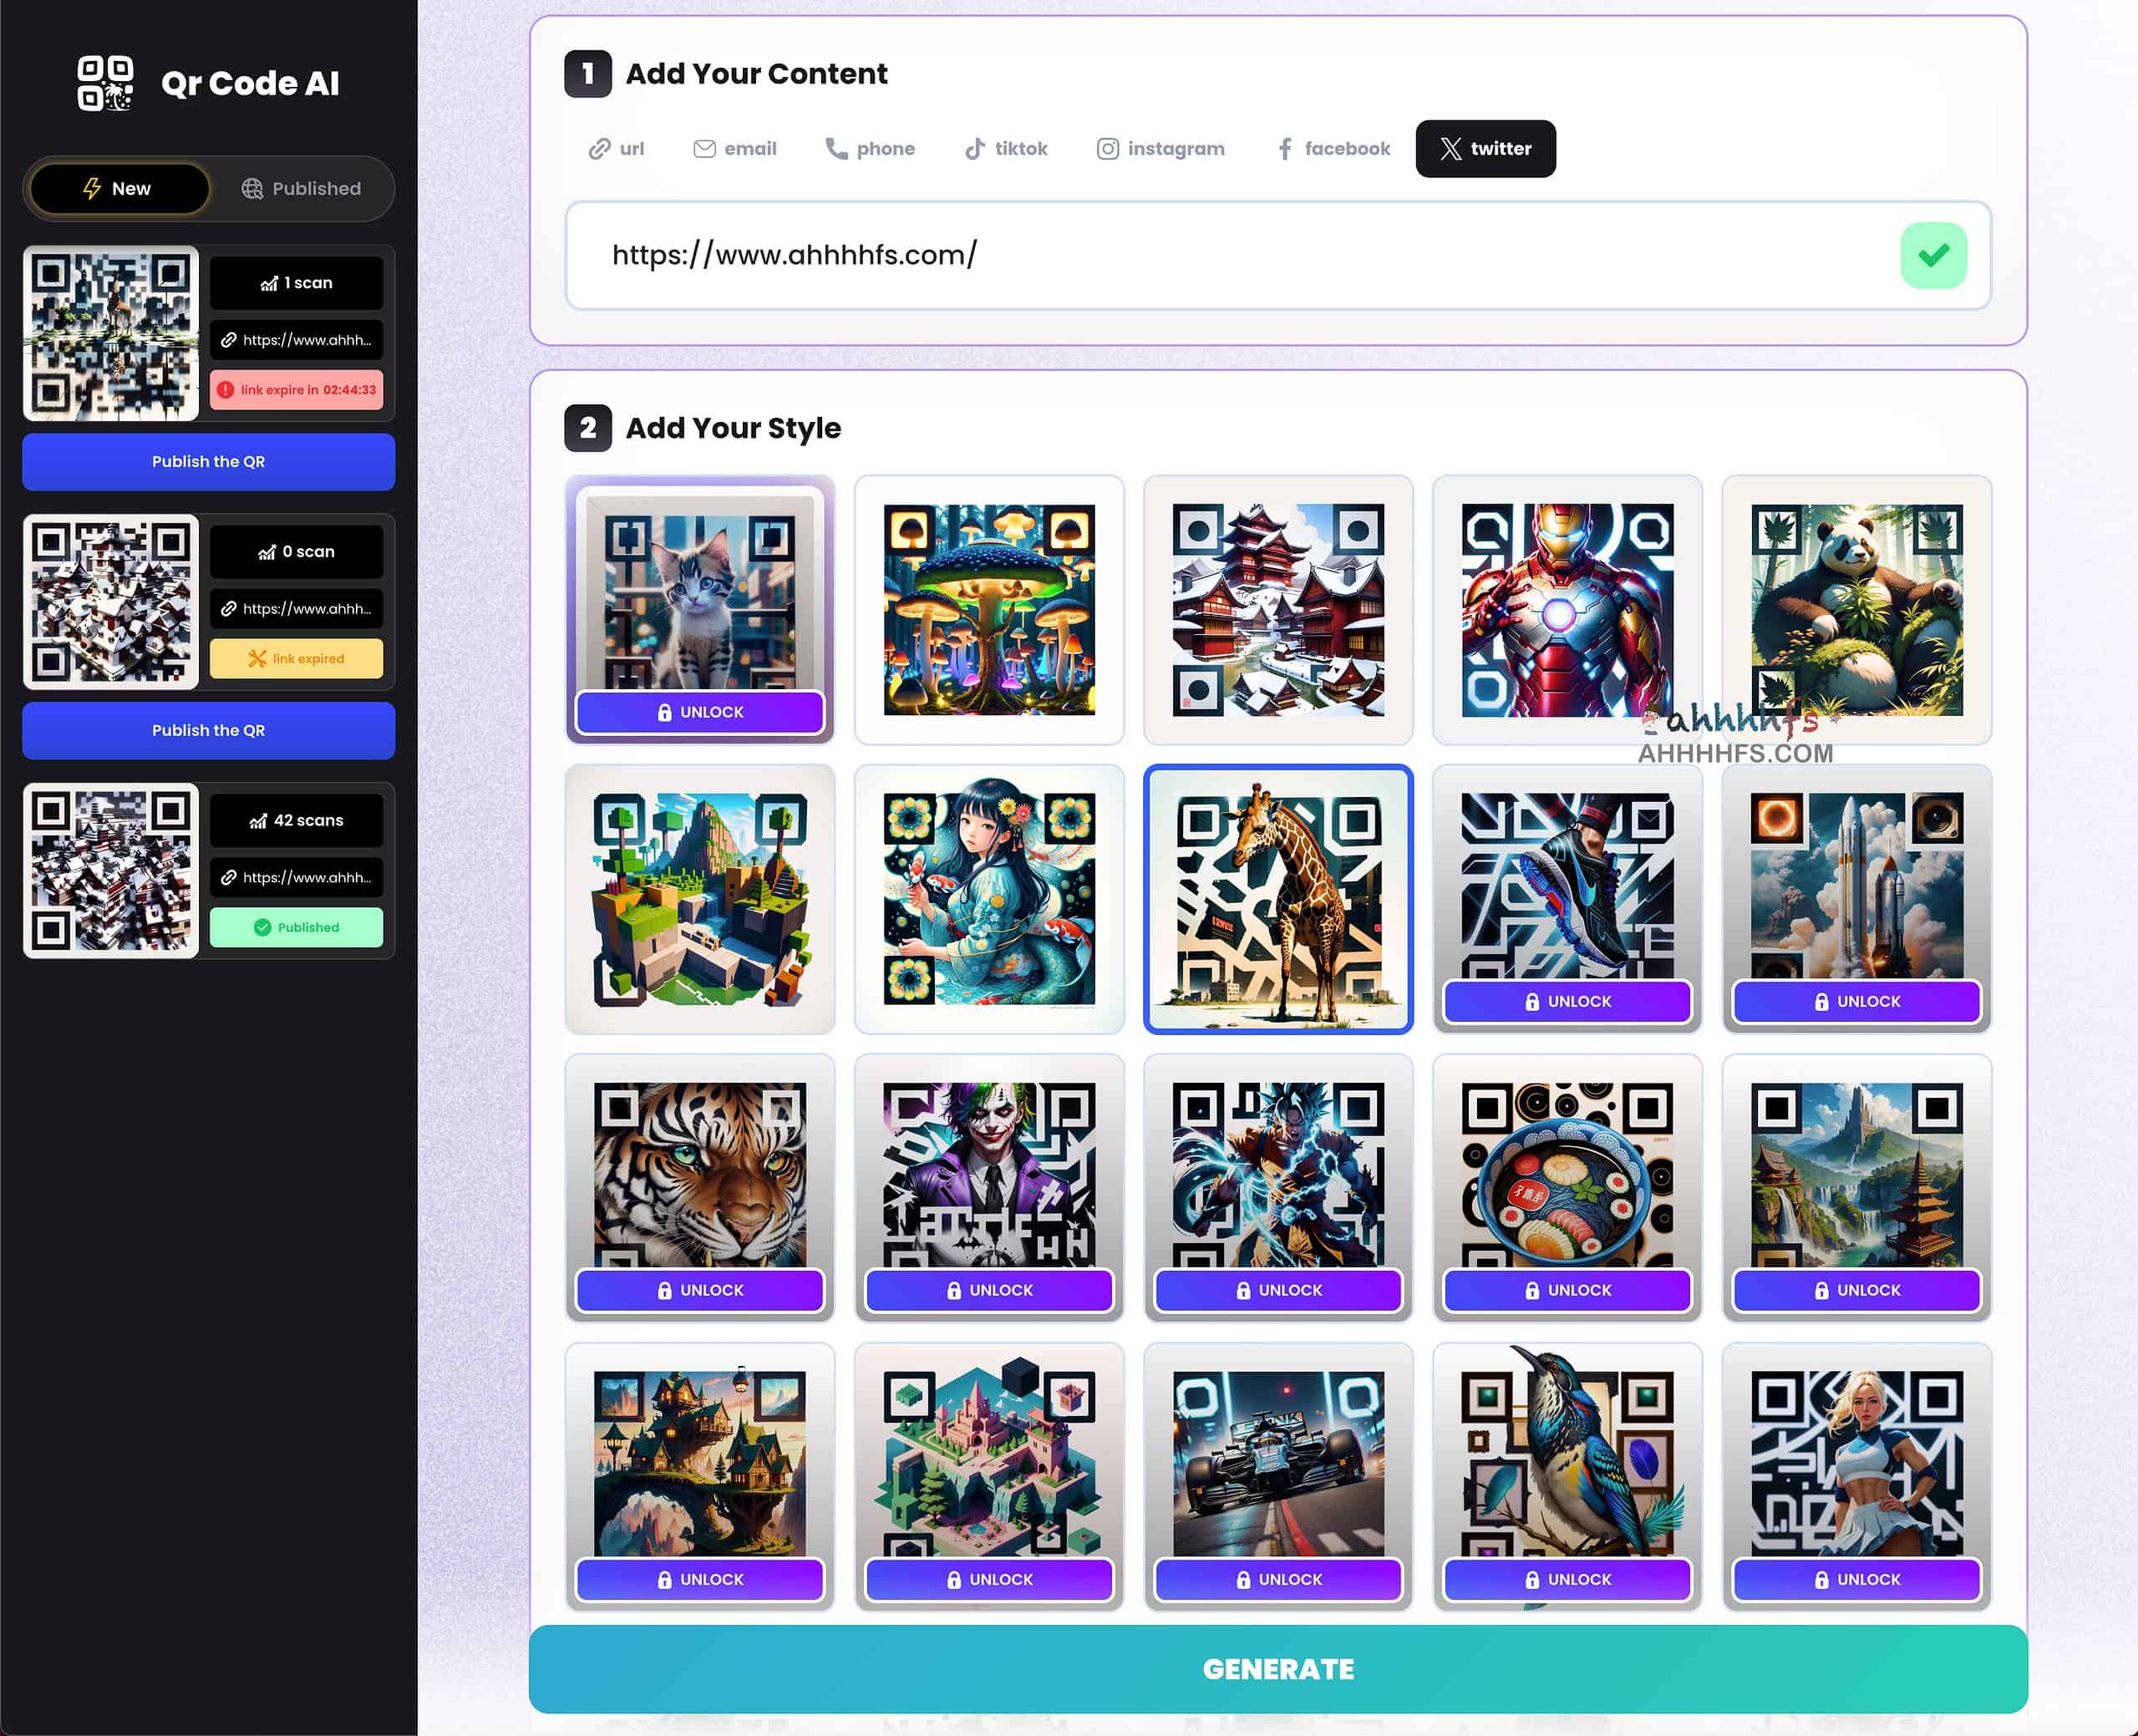The height and width of the screenshot is (1736, 2138).
Task: Open the 42 scans QR thumbnail
Action: pyautogui.click(x=111, y=870)
